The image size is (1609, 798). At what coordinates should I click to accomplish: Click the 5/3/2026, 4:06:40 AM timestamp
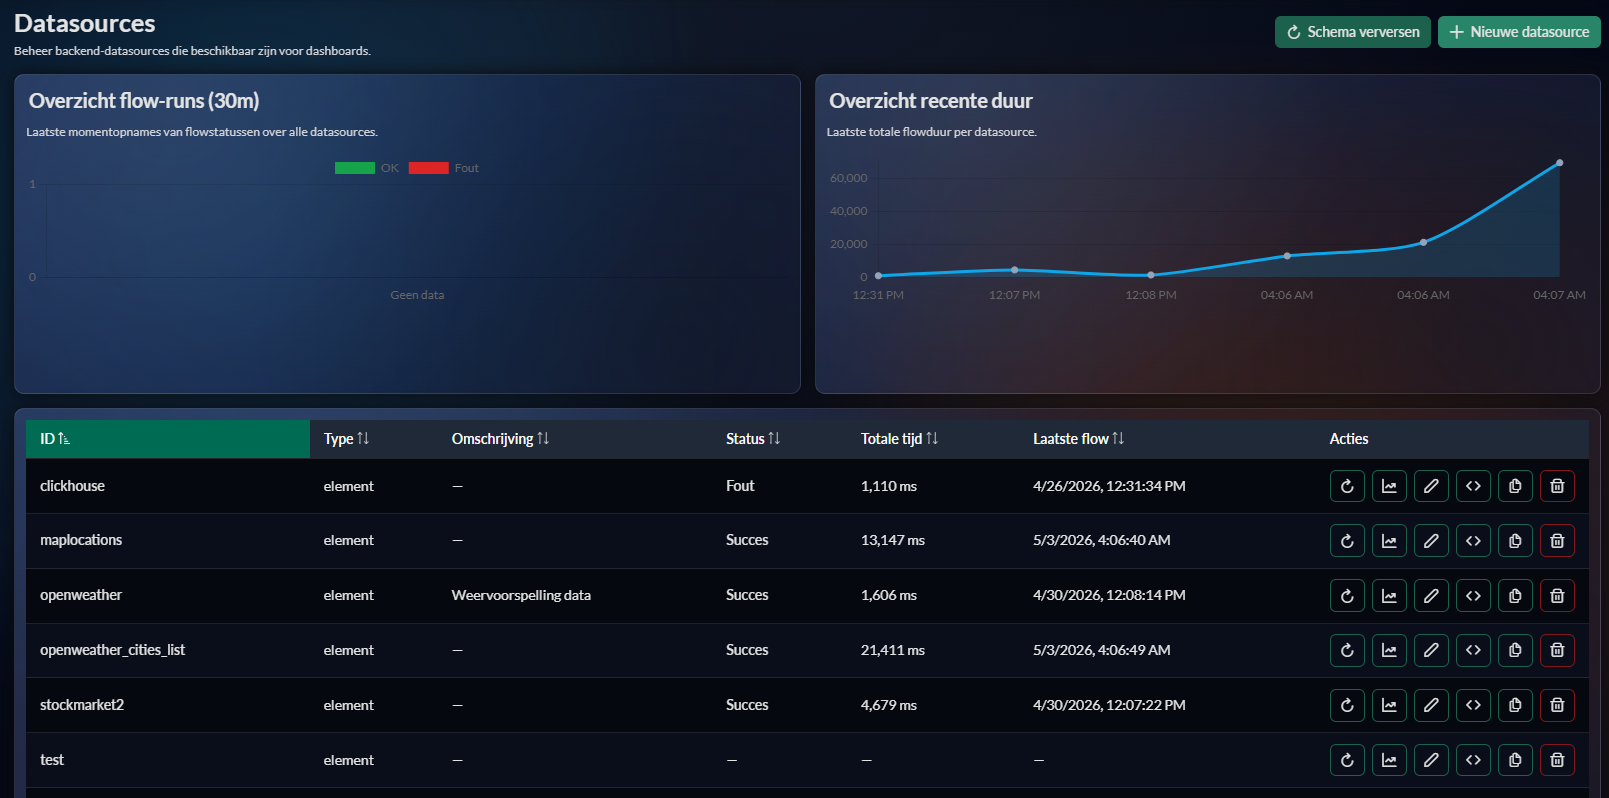[x=1101, y=540]
